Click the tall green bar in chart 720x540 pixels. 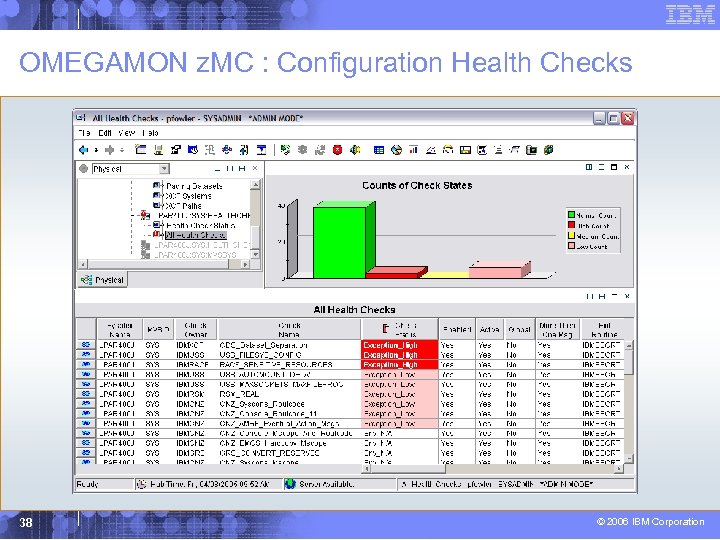click(x=340, y=242)
